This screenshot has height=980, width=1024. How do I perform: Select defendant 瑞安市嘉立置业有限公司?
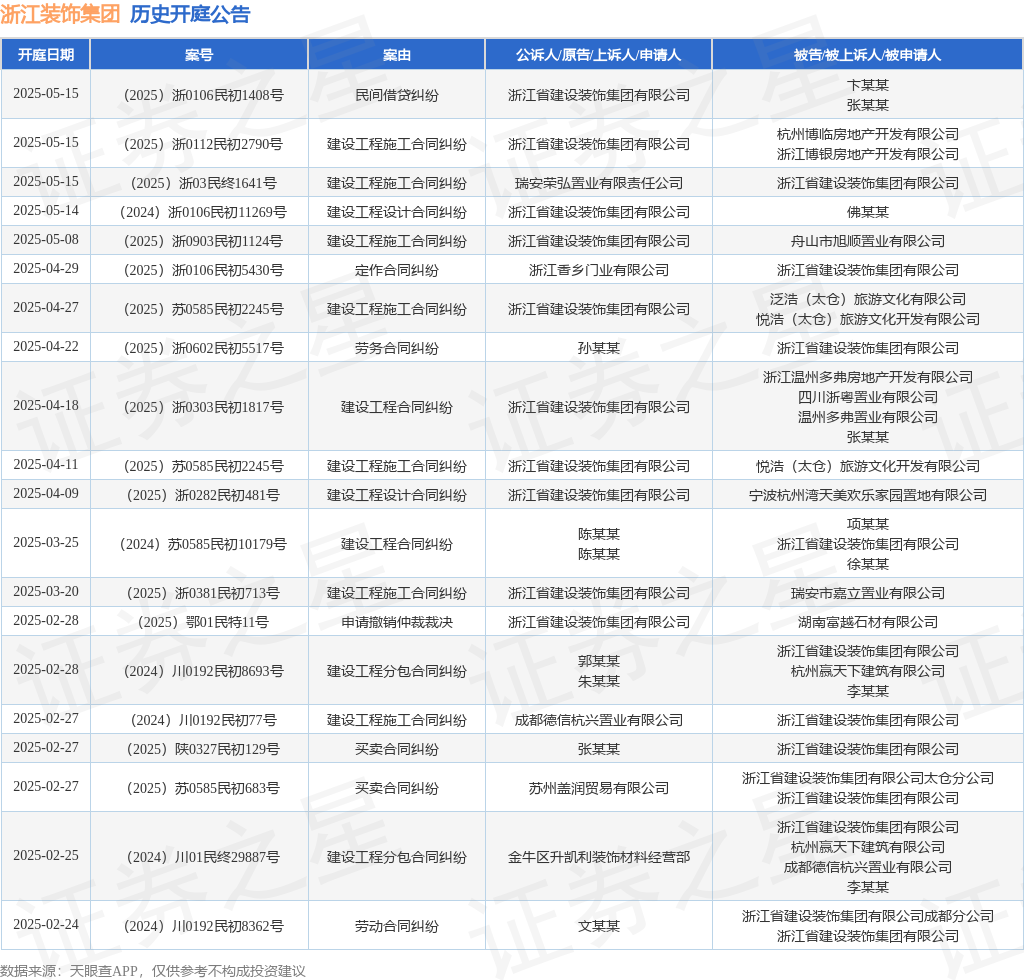867,593
